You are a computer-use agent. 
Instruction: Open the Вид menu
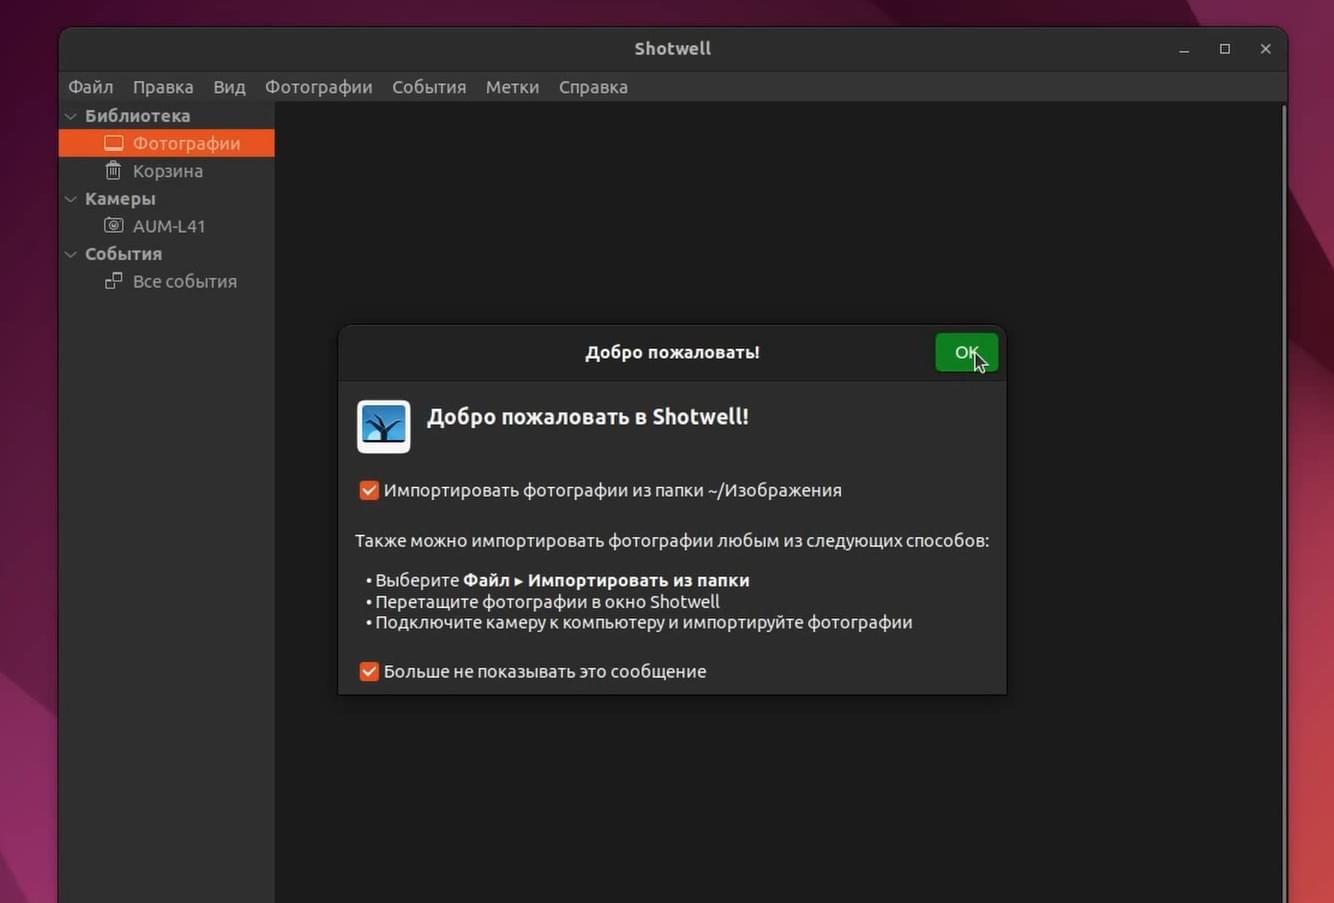229,87
